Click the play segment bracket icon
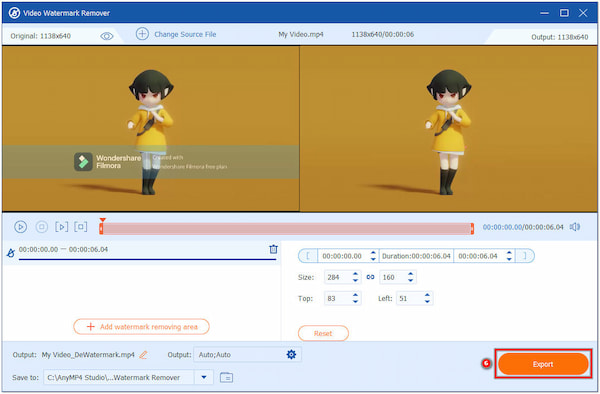This screenshot has width=600, height=394. (62, 227)
